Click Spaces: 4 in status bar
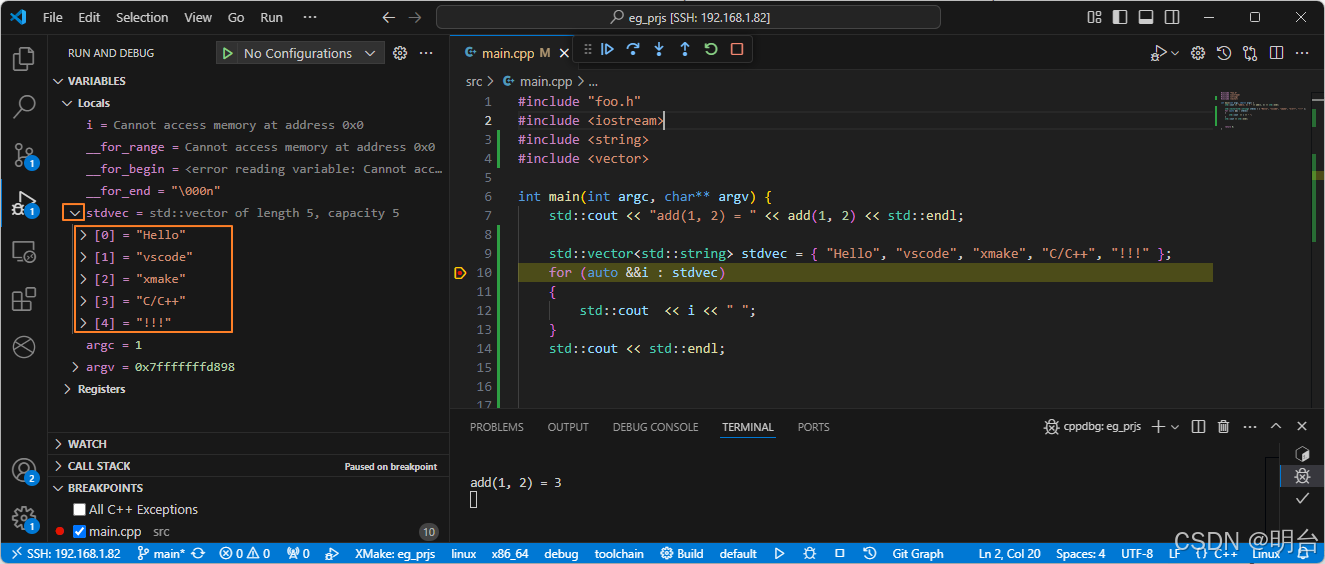1325x564 pixels. click(1080, 553)
